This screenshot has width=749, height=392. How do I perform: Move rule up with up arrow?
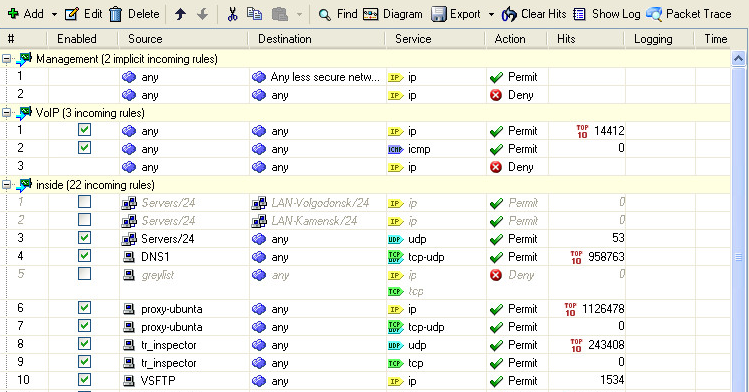click(x=180, y=14)
